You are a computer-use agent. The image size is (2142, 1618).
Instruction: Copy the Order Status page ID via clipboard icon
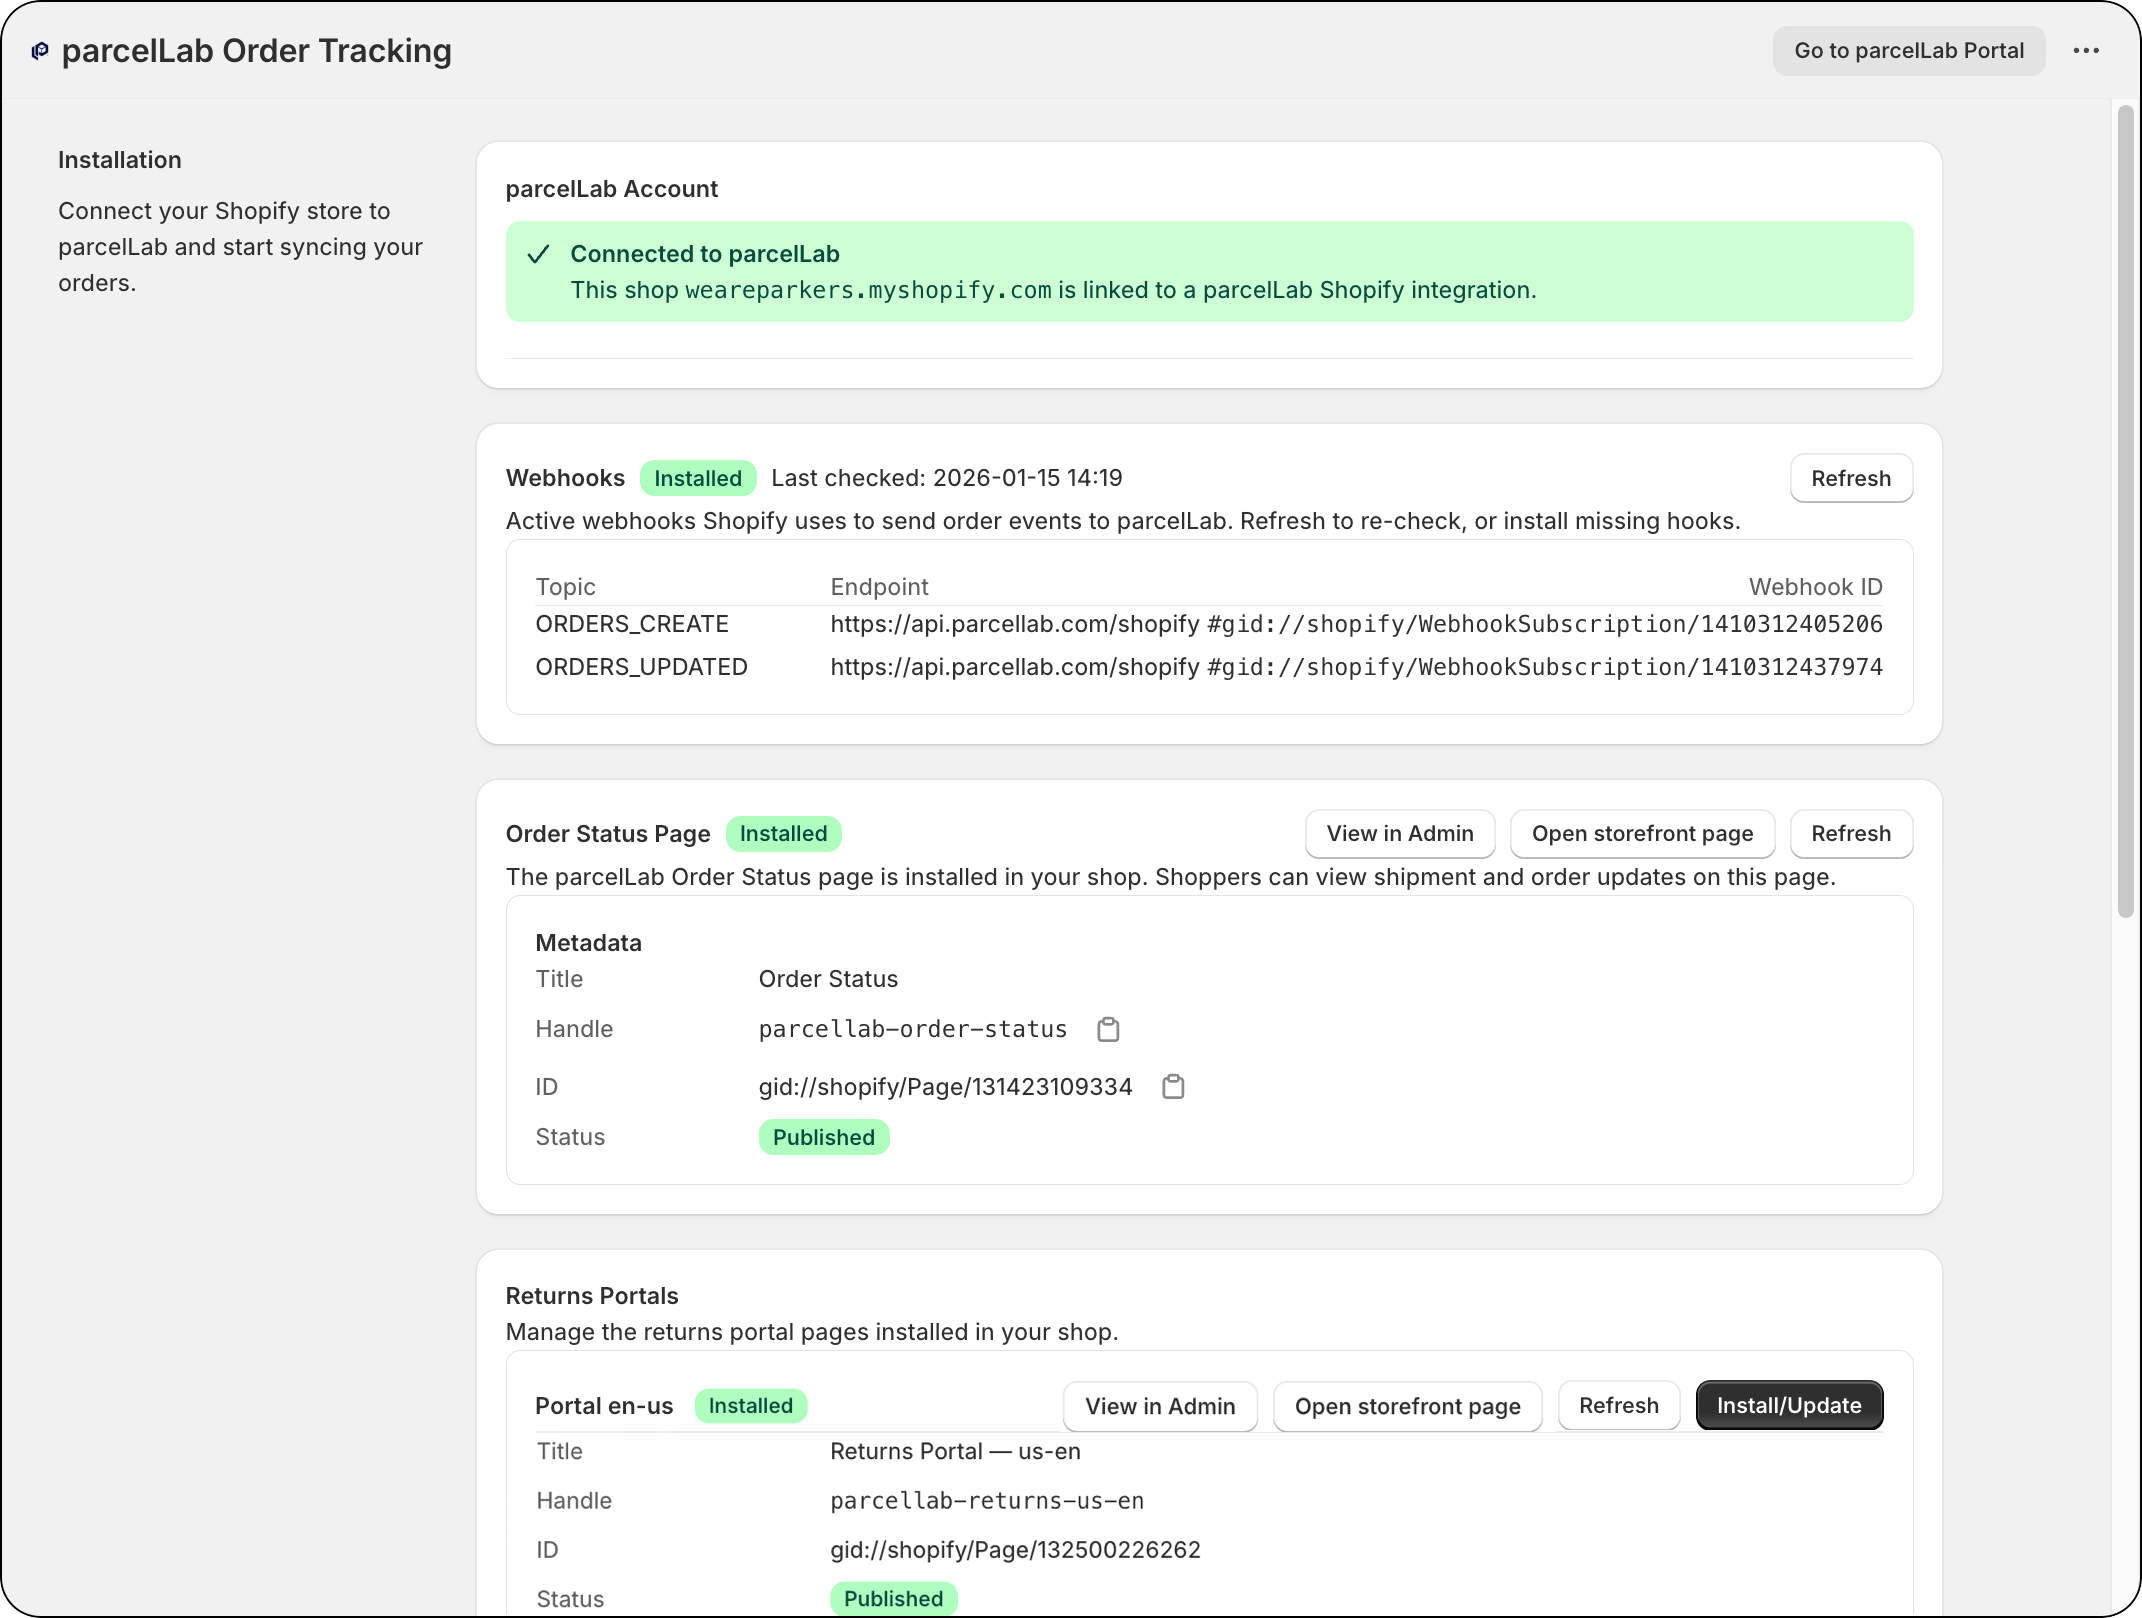pyautogui.click(x=1174, y=1087)
